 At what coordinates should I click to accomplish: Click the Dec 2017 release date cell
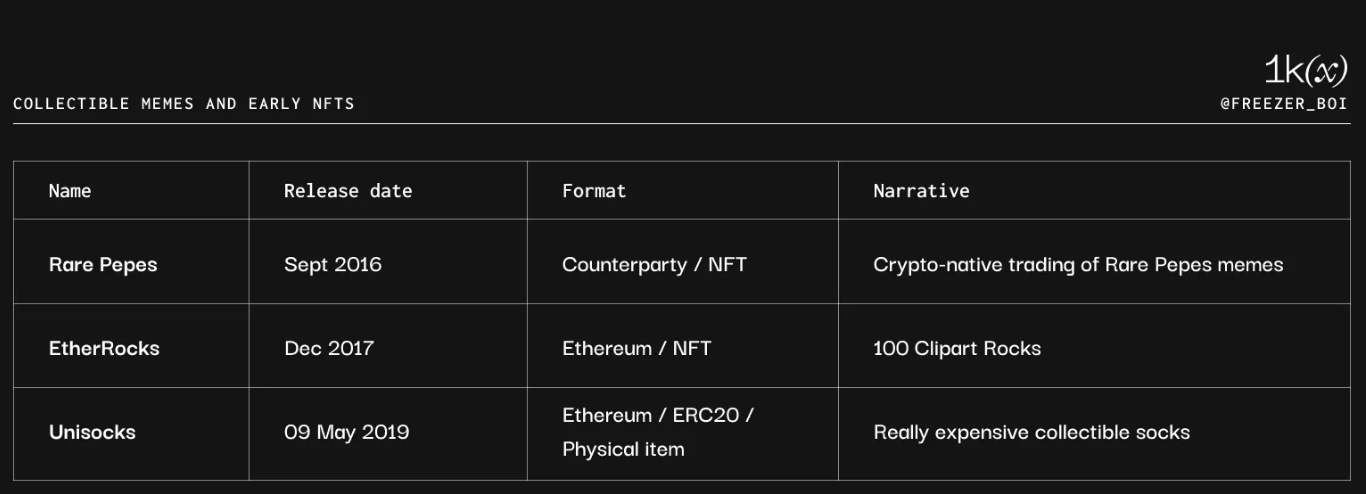click(x=329, y=349)
